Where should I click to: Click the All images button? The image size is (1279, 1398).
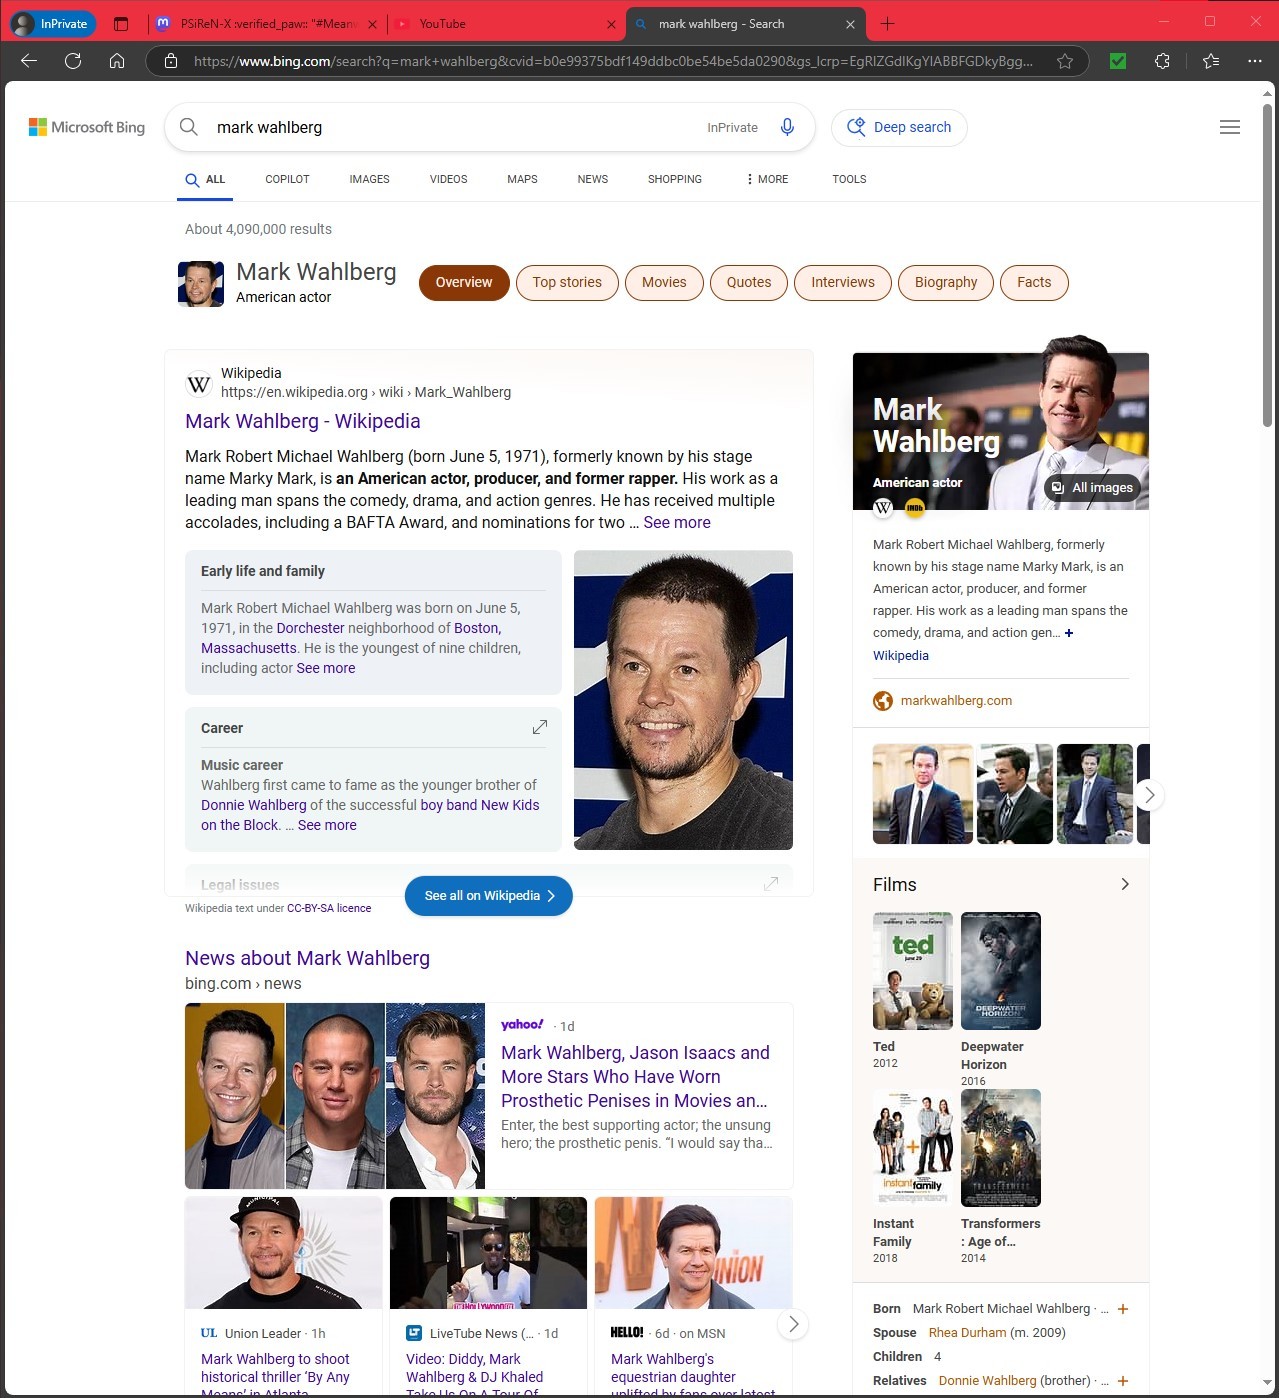[1093, 488]
